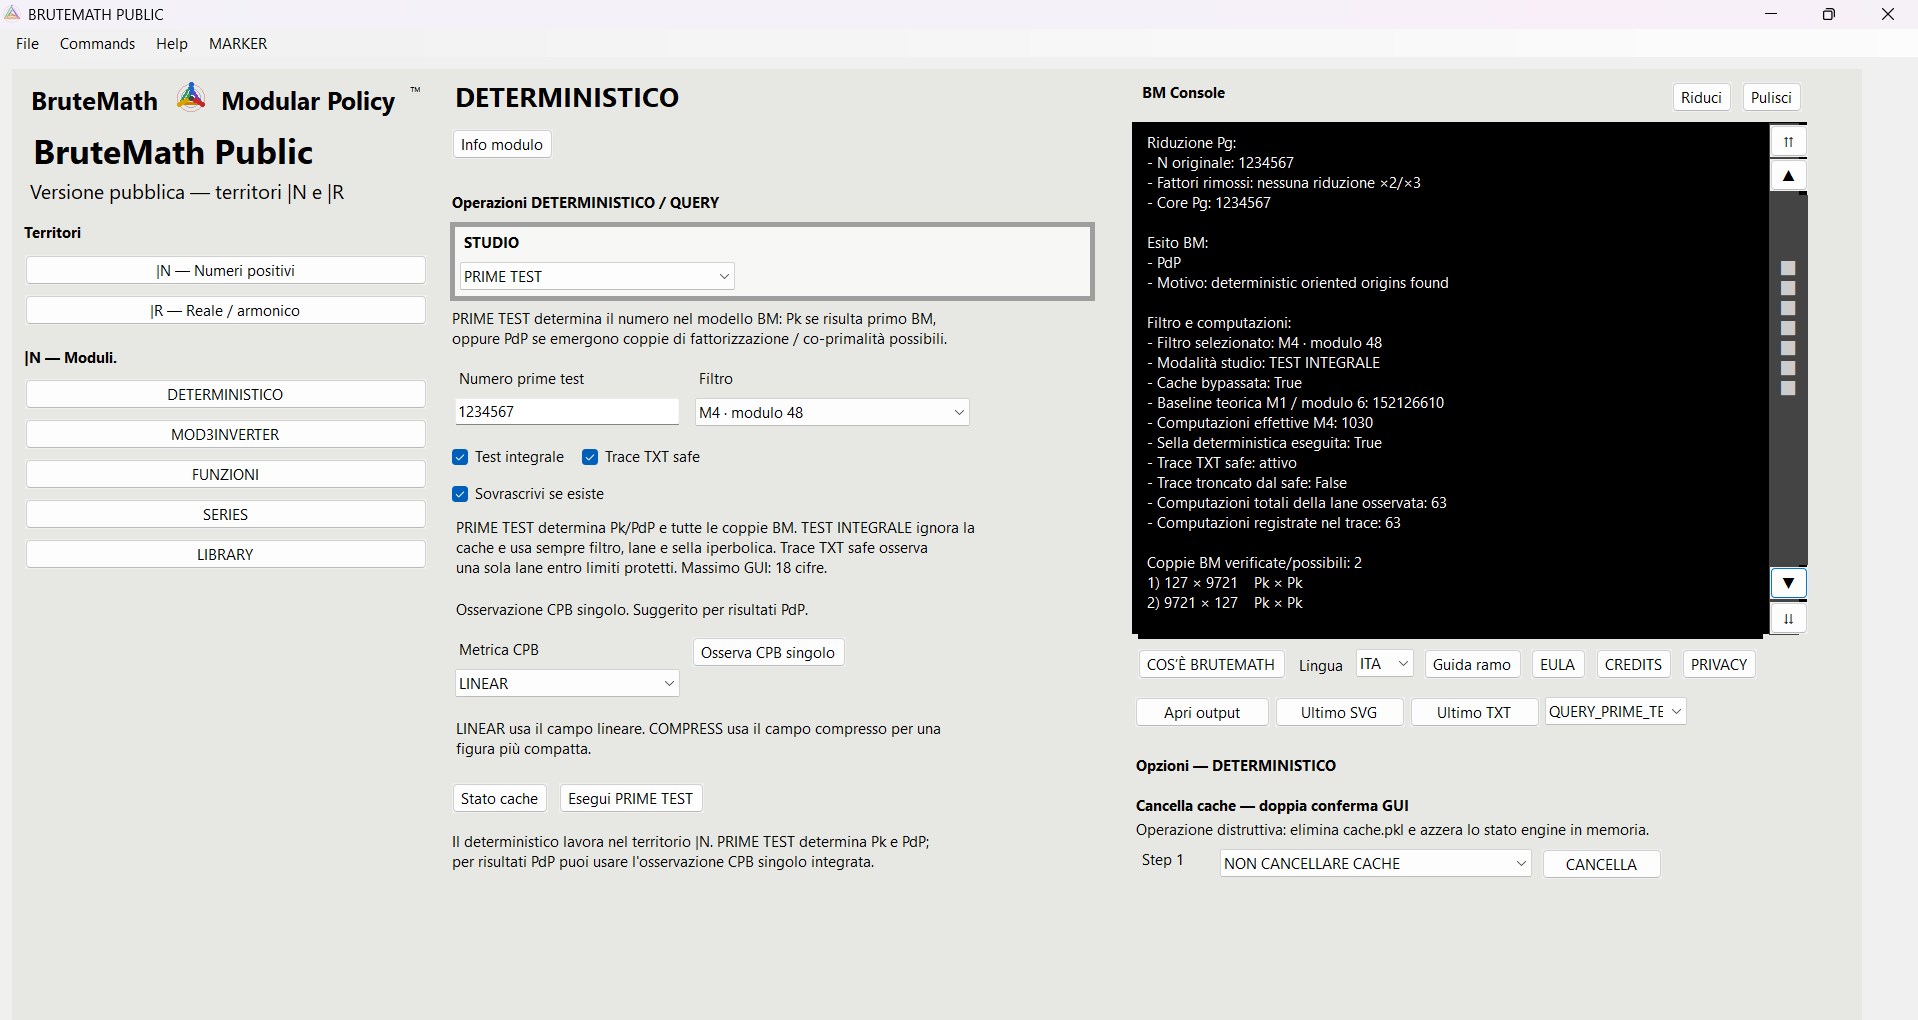Image resolution: width=1918 pixels, height=1020 pixels.
Task: Open the MARKER menu
Action: [x=238, y=44]
